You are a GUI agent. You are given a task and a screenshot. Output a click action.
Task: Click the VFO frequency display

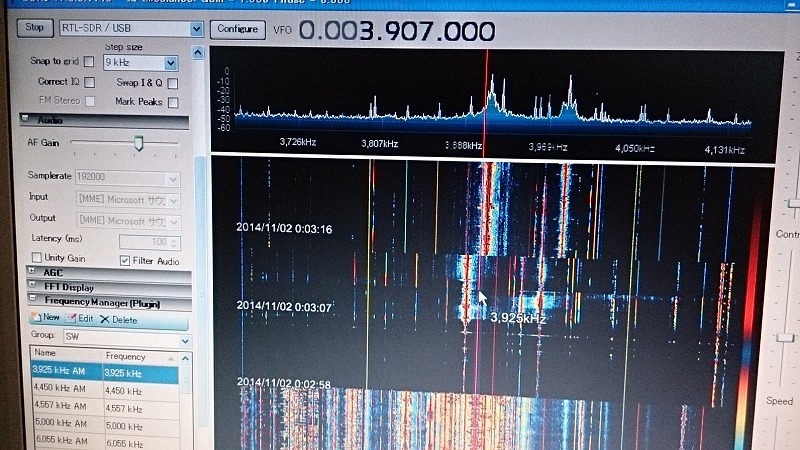(396, 31)
